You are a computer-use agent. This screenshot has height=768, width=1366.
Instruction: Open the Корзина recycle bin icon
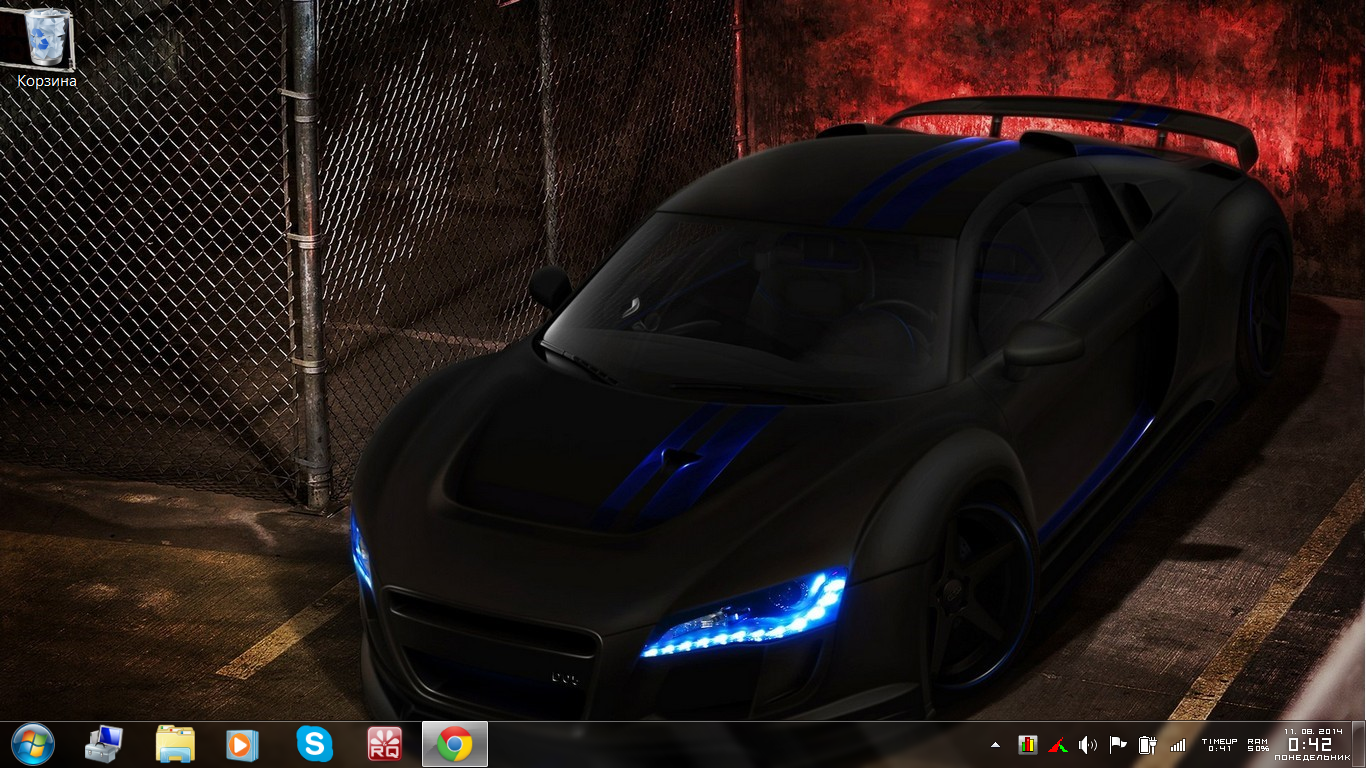(46, 38)
